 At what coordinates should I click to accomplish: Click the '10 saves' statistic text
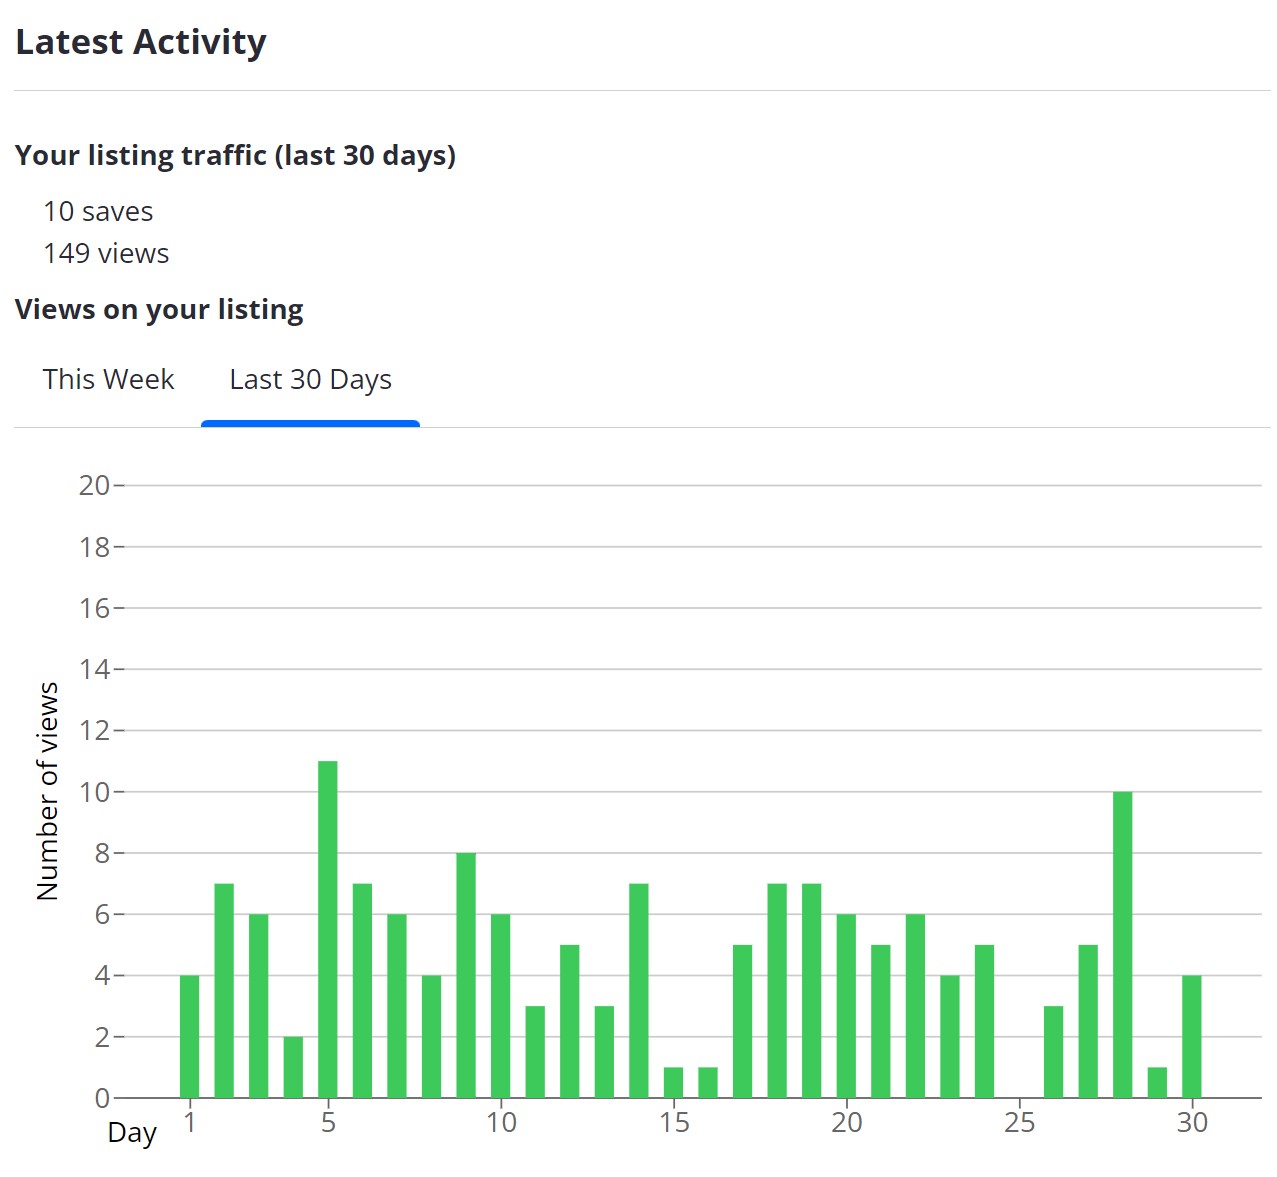click(98, 212)
